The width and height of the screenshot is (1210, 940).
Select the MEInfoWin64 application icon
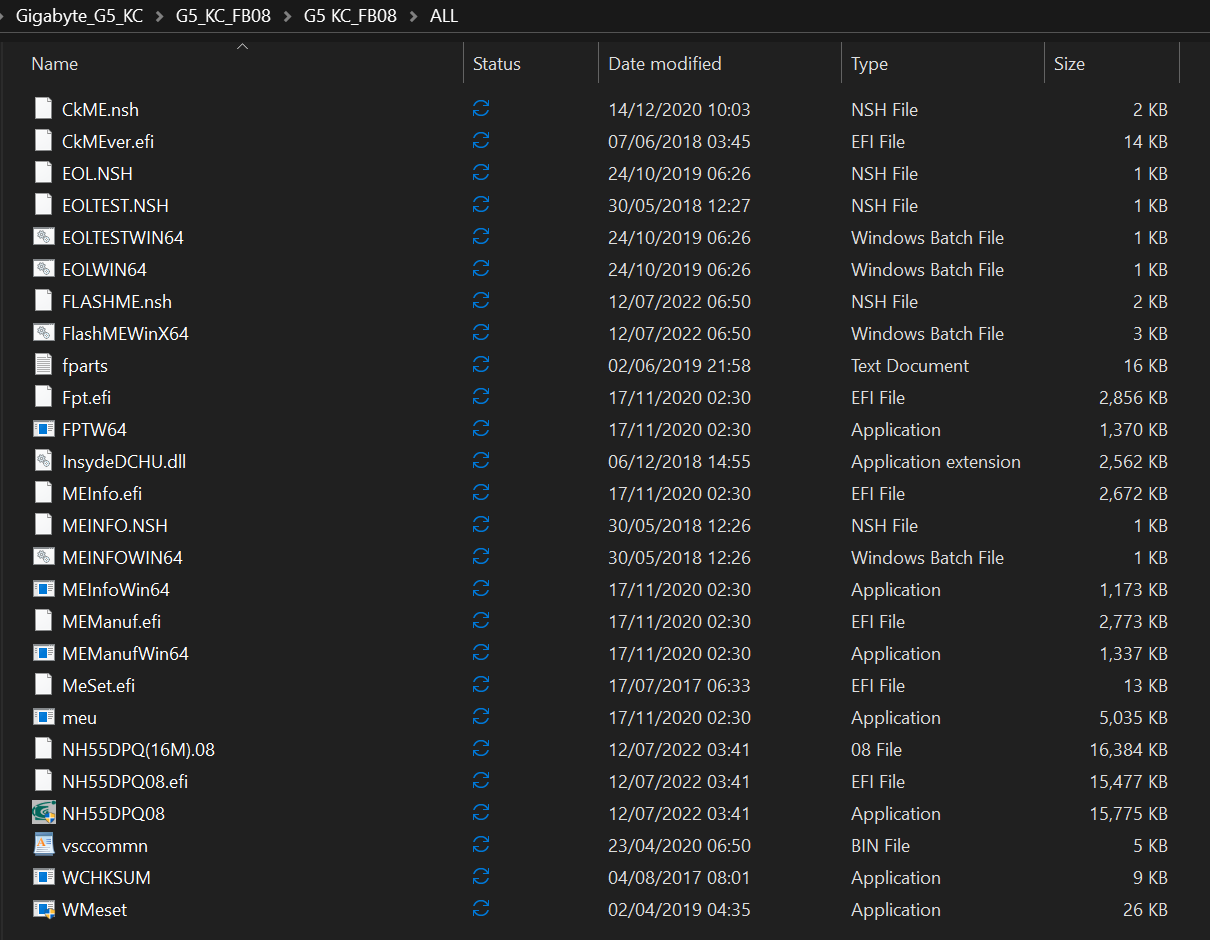pos(43,589)
